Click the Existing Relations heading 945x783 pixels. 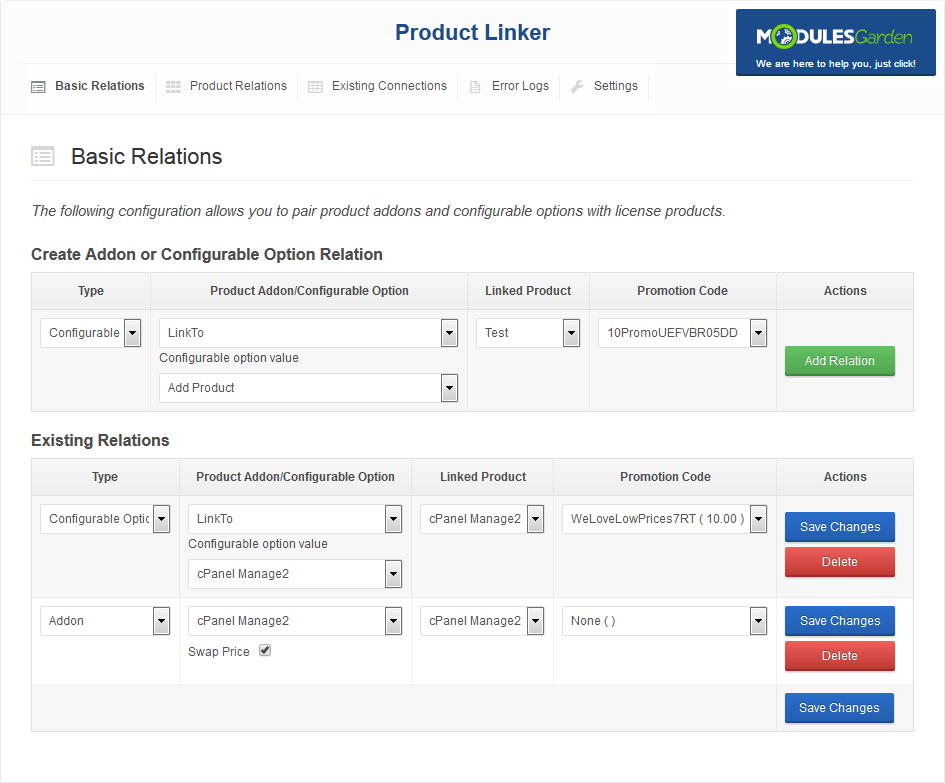[100, 440]
